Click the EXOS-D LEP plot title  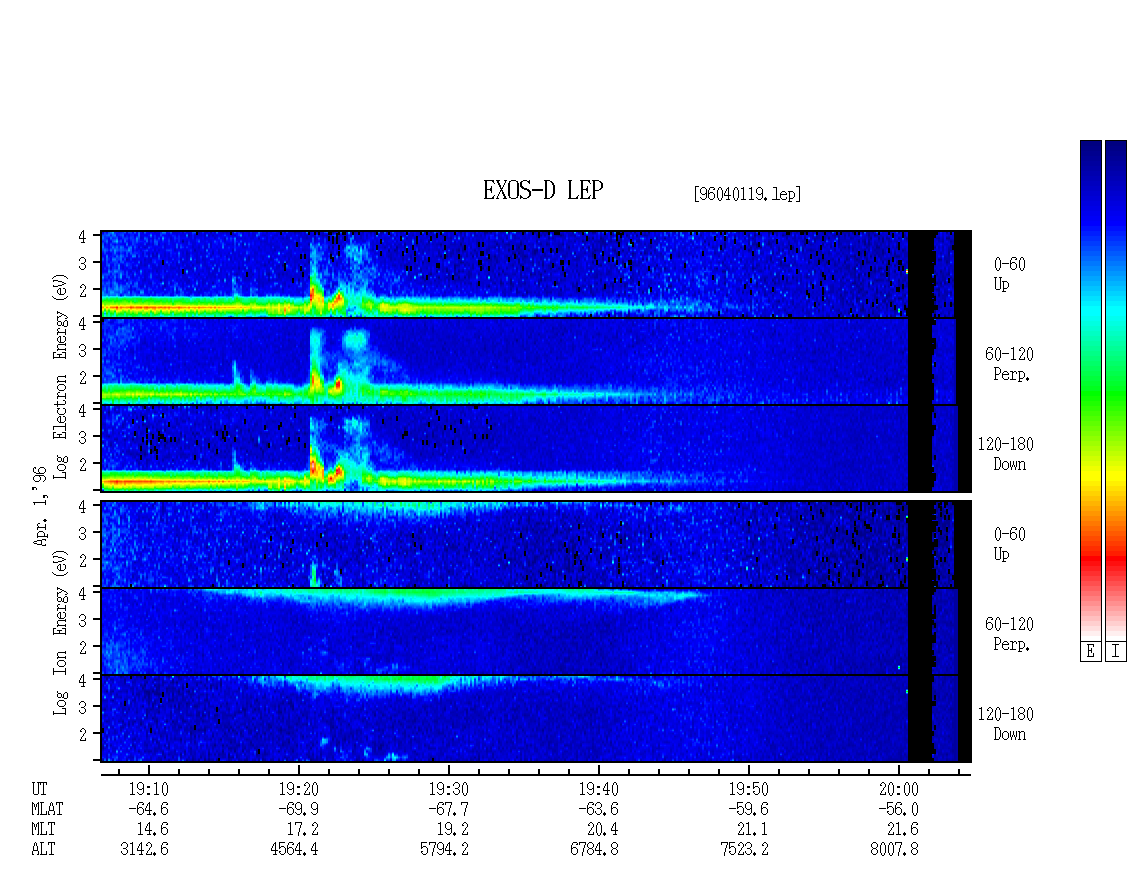click(543, 190)
